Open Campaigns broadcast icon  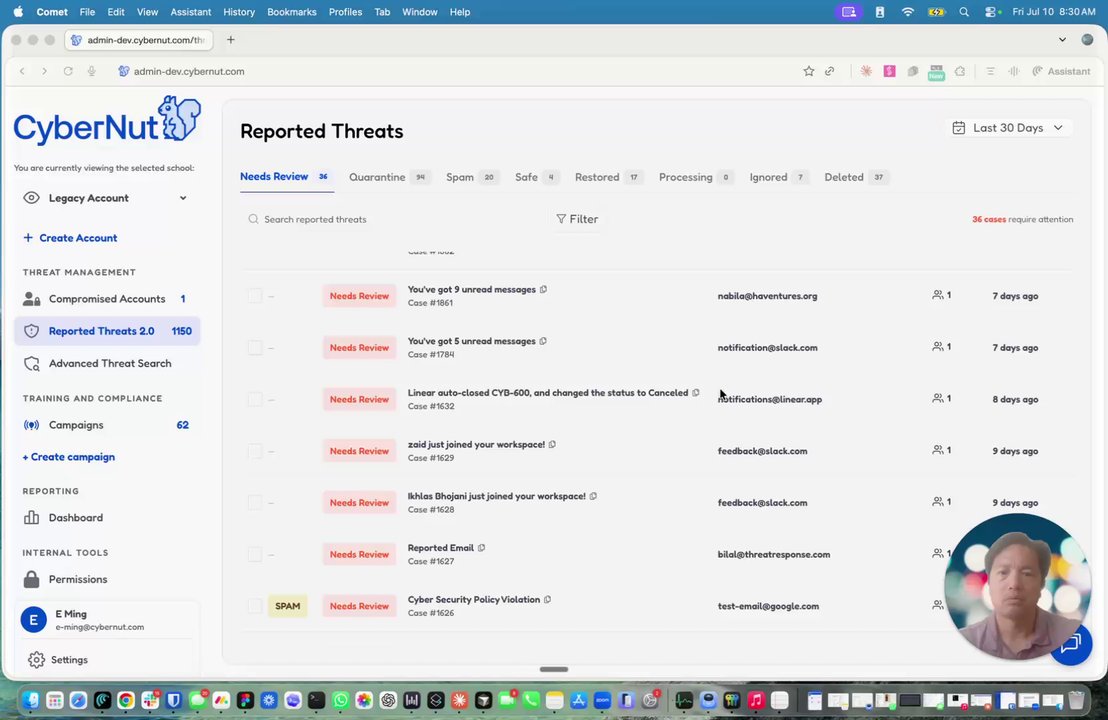pyautogui.click(x=31, y=425)
